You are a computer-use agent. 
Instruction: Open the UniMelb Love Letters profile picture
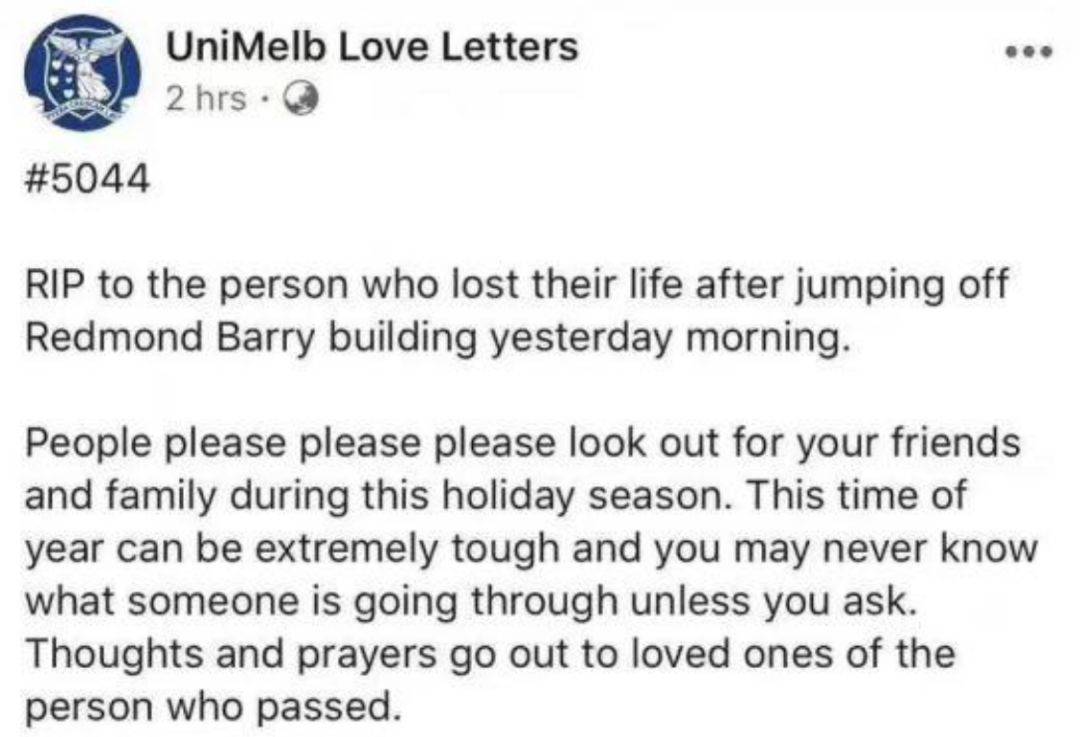point(82,73)
